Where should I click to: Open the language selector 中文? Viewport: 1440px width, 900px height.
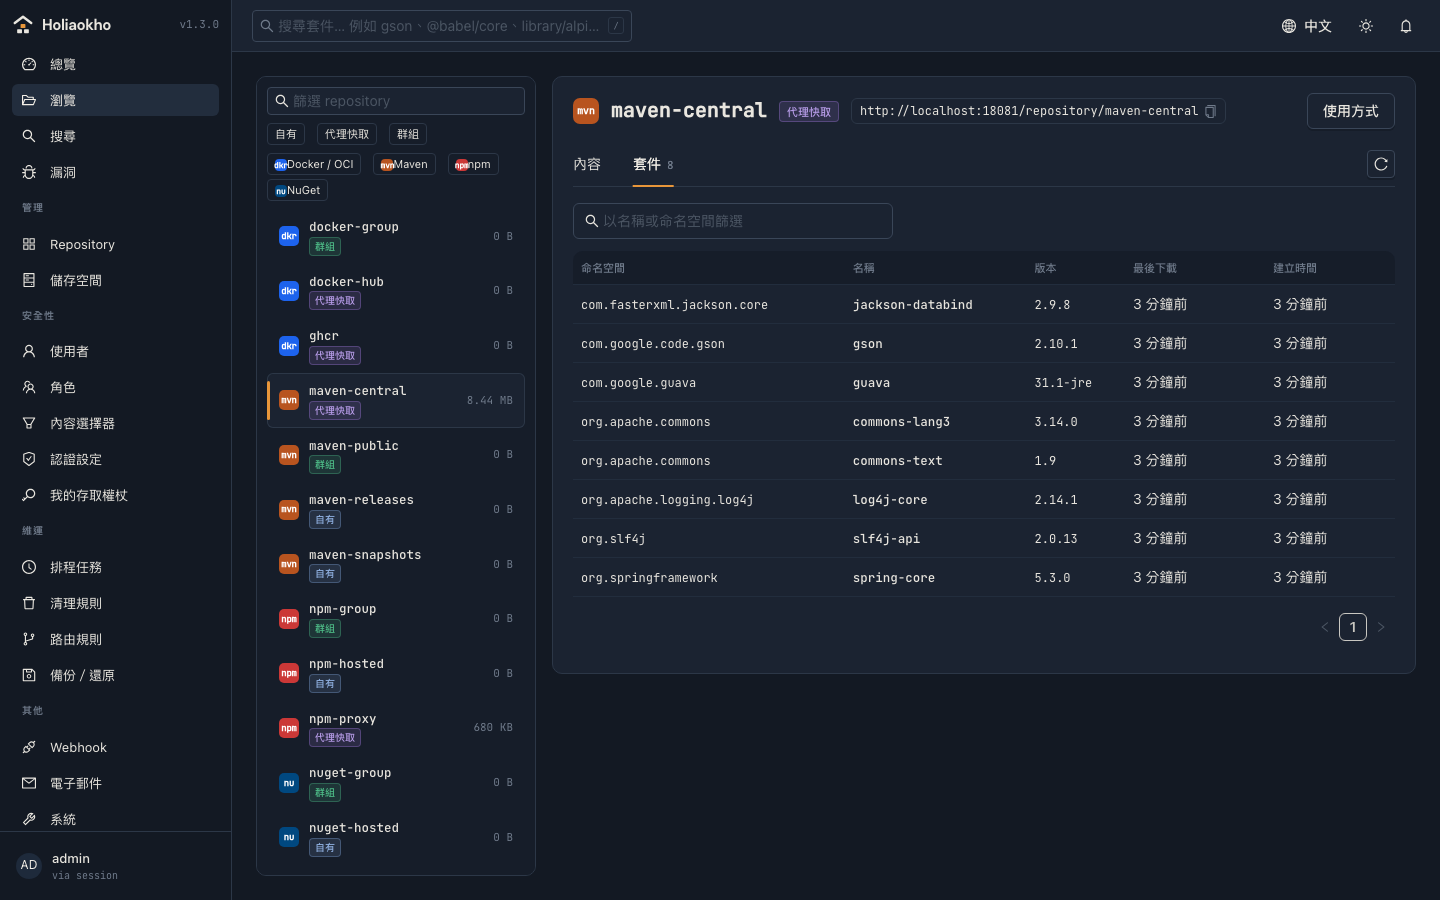click(1307, 26)
